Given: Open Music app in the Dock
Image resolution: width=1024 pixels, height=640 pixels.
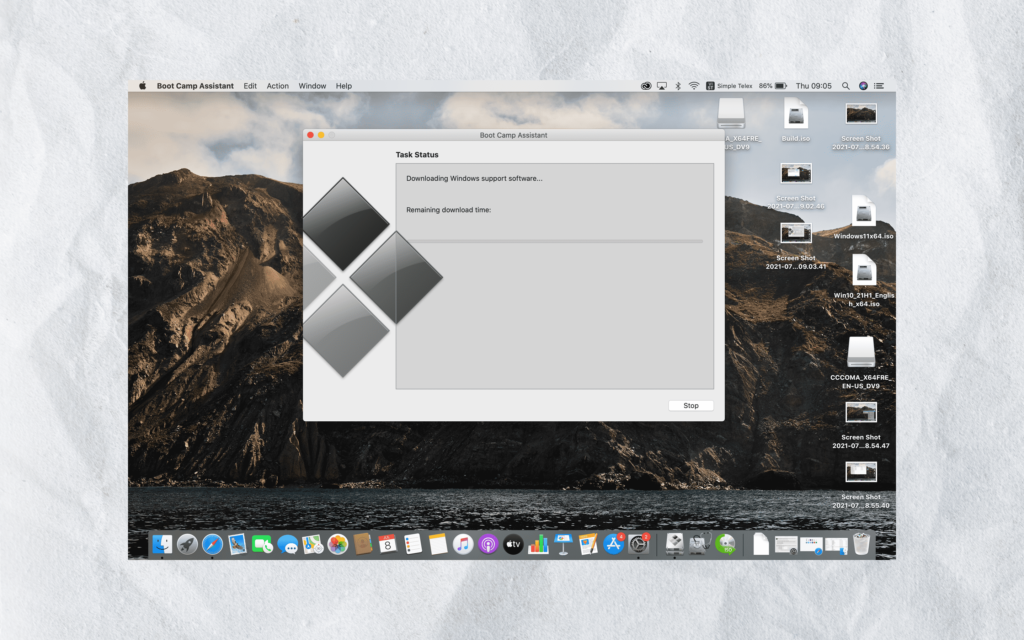Looking at the screenshot, I should point(463,544).
